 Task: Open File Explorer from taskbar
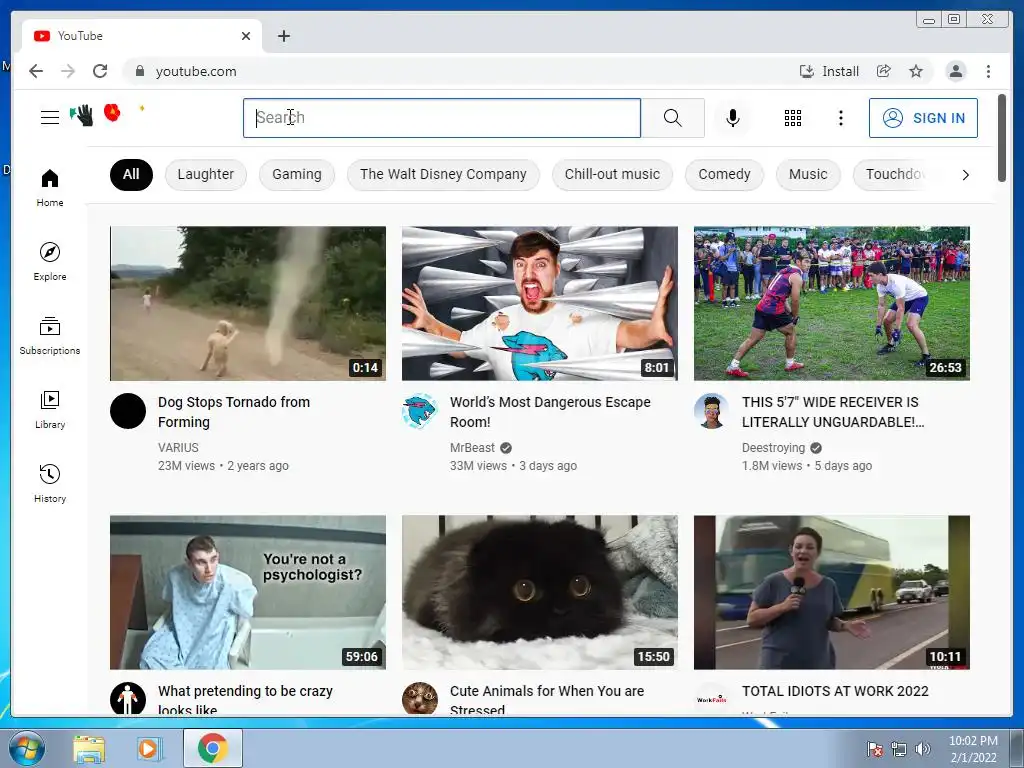89,748
